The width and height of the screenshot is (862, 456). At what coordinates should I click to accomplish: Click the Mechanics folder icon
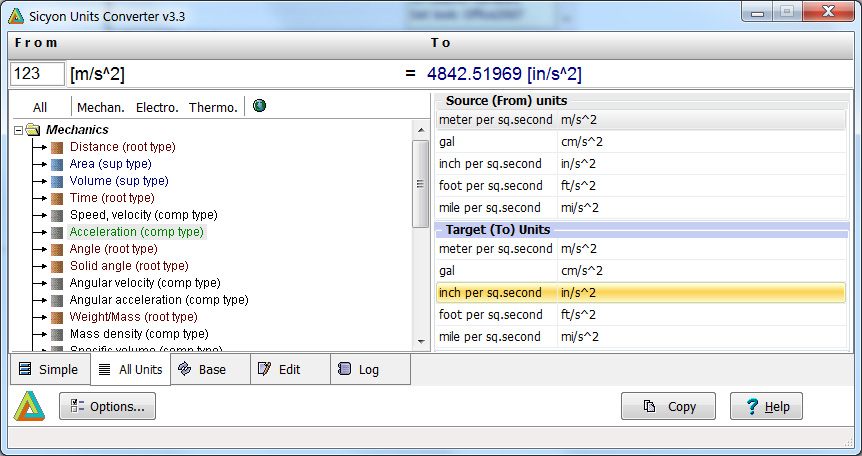pos(33,130)
